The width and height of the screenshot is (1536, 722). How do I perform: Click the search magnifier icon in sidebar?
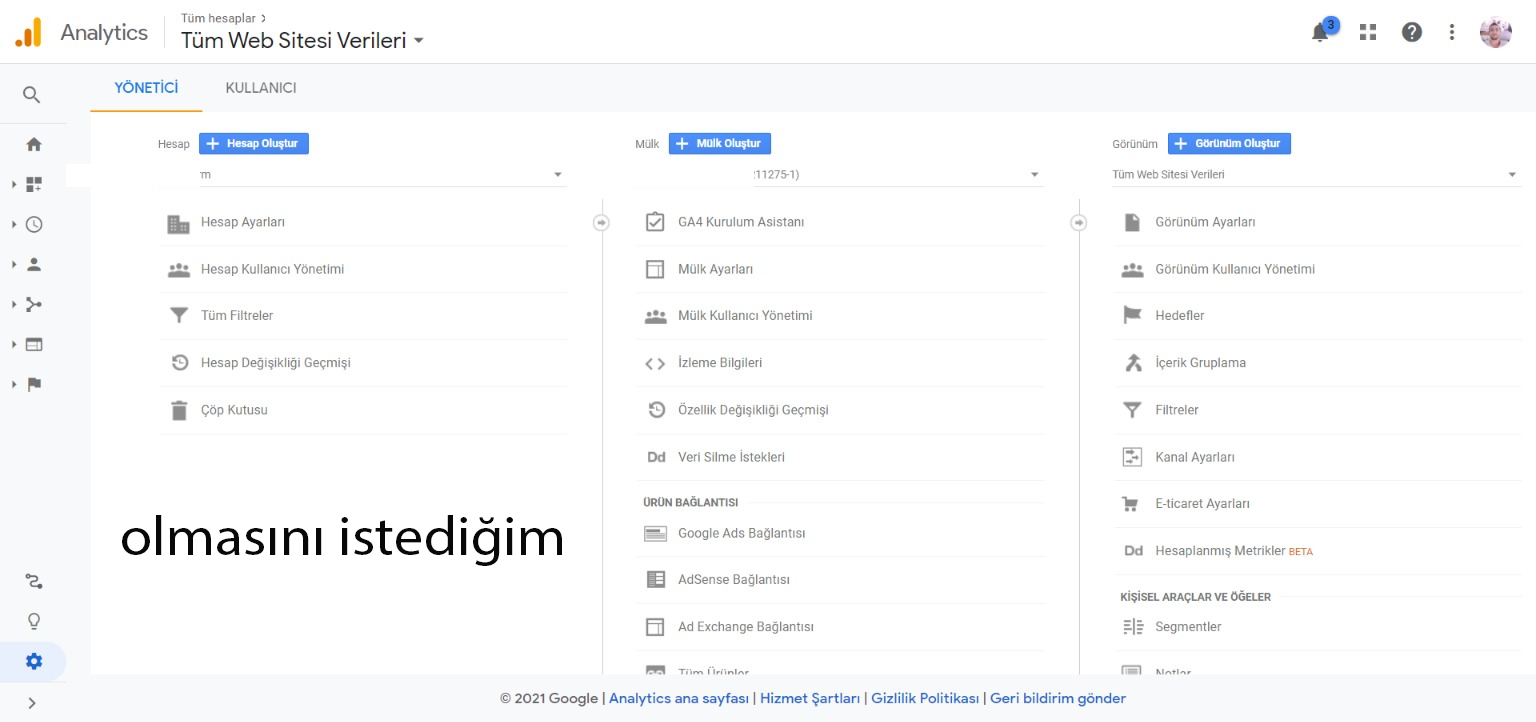32,95
